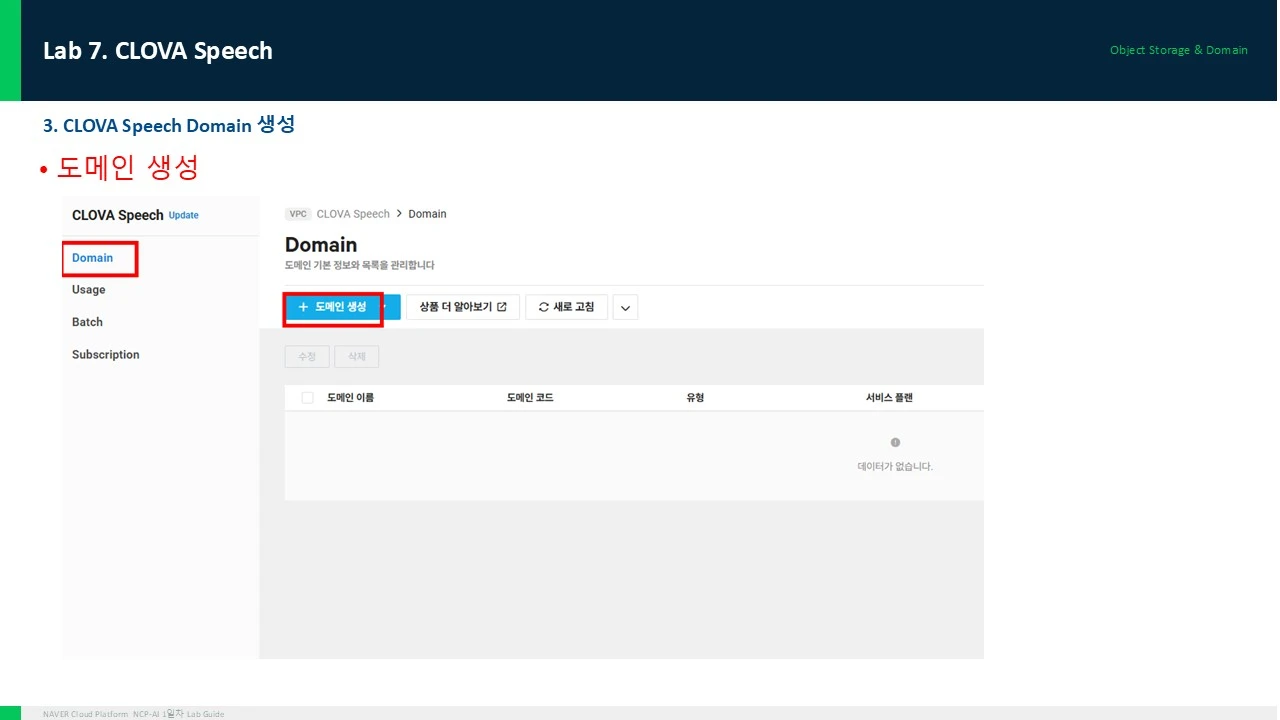
Task: Open the Domain menu in the sidebar
Action: coord(93,258)
